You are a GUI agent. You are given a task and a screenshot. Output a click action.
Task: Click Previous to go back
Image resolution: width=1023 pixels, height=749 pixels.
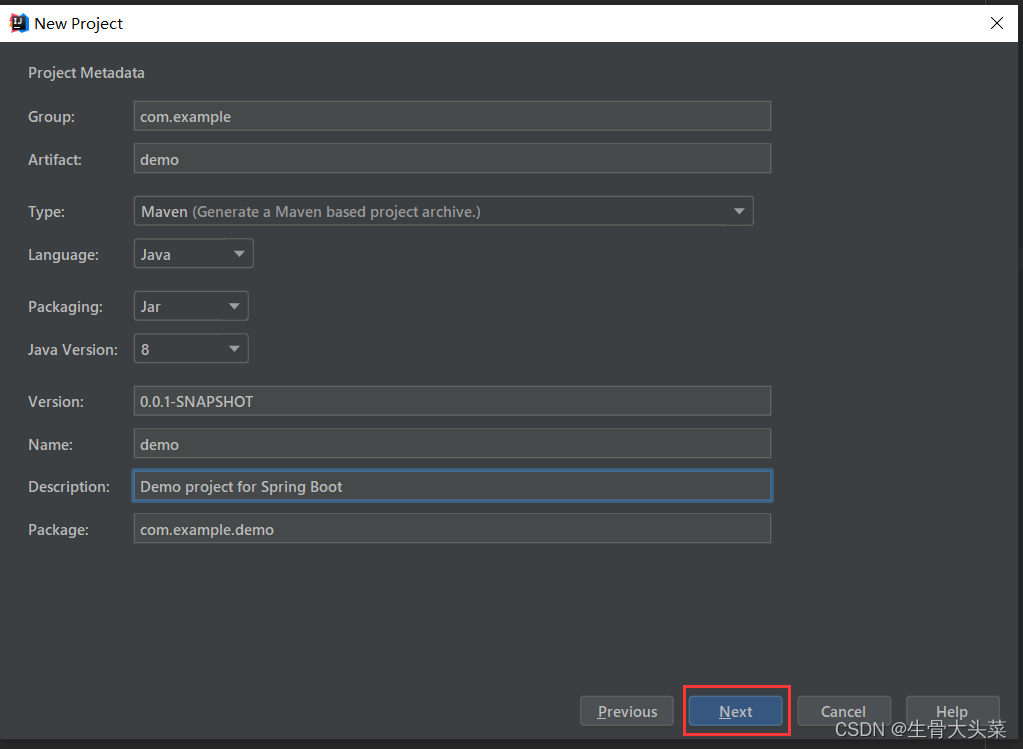[x=626, y=710]
